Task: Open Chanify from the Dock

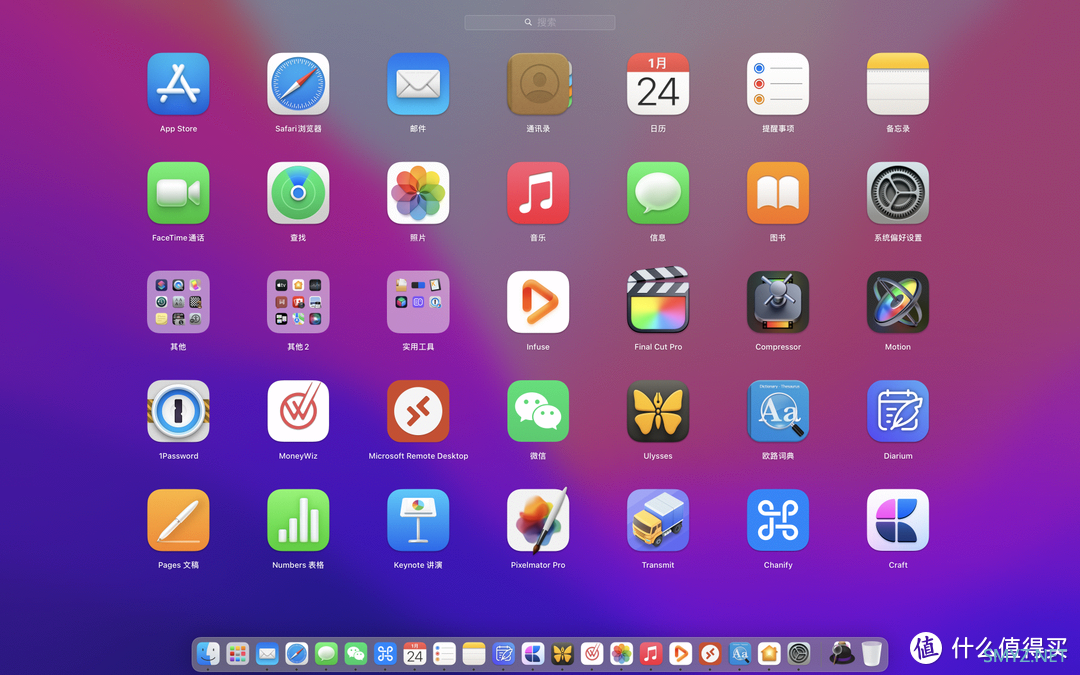Action: click(x=386, y=653)
